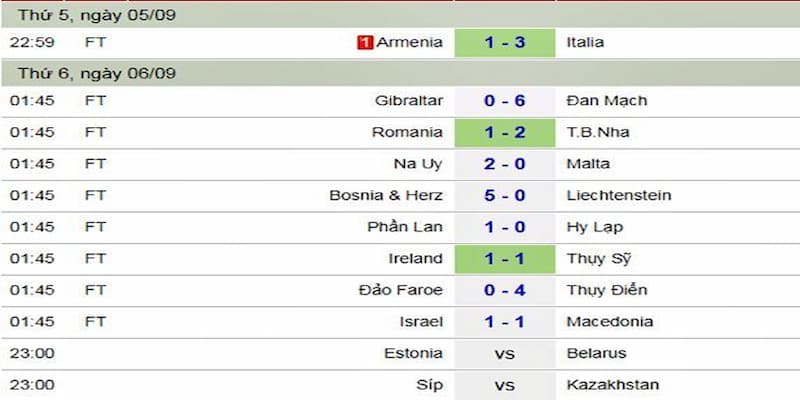The height and width of the screenshot is (400, 800).
Task: Click the Israel team name
Action: pyautogui.click(x=420, y=321)
